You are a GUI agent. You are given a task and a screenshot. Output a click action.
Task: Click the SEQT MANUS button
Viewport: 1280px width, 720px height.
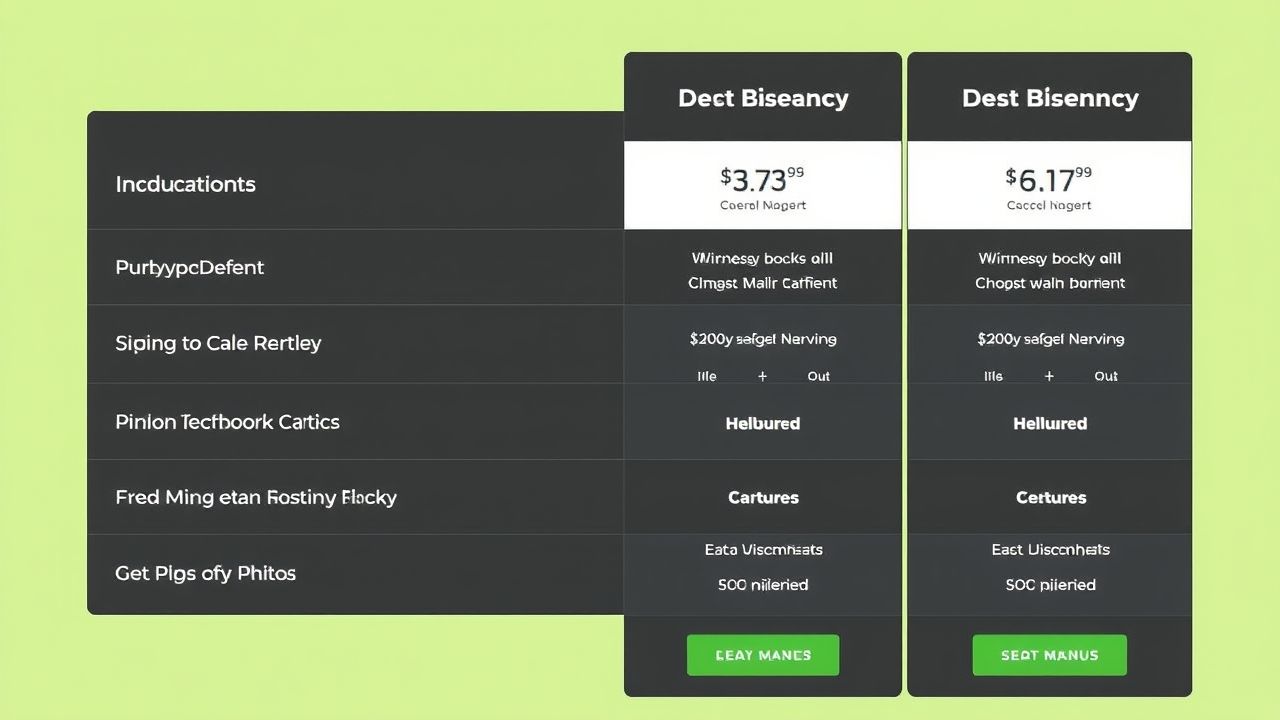(1049, 655)
